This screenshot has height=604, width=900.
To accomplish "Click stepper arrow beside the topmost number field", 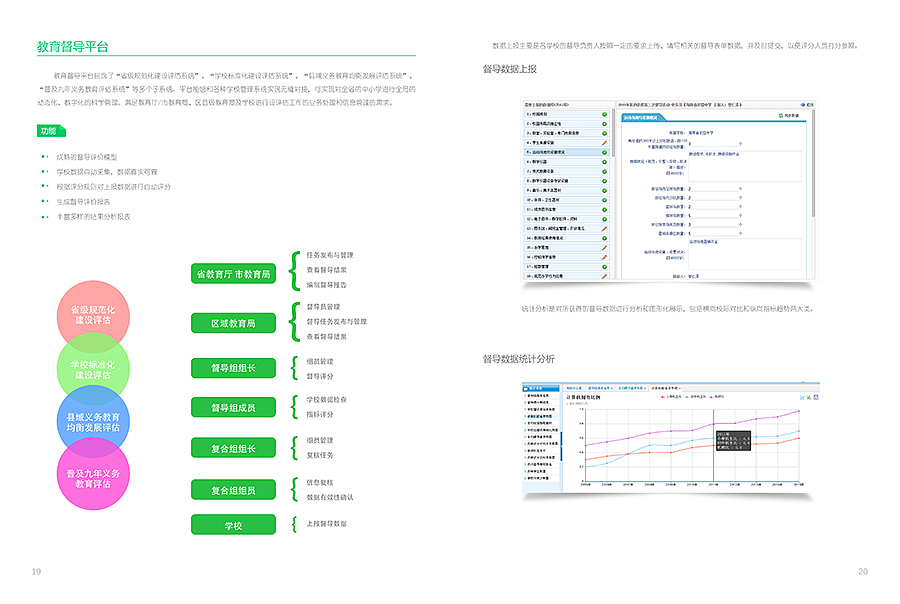I will 740,144.
